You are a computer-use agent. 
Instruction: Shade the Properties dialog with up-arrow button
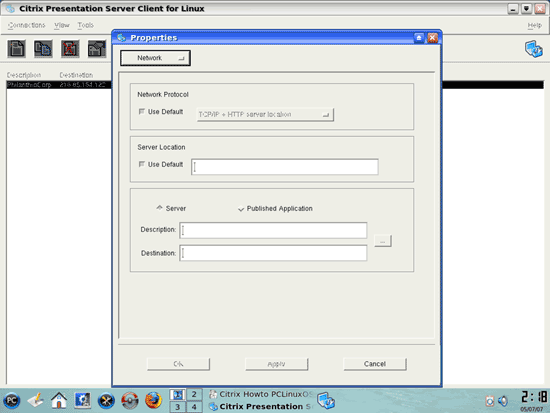[x=419, y=38]
